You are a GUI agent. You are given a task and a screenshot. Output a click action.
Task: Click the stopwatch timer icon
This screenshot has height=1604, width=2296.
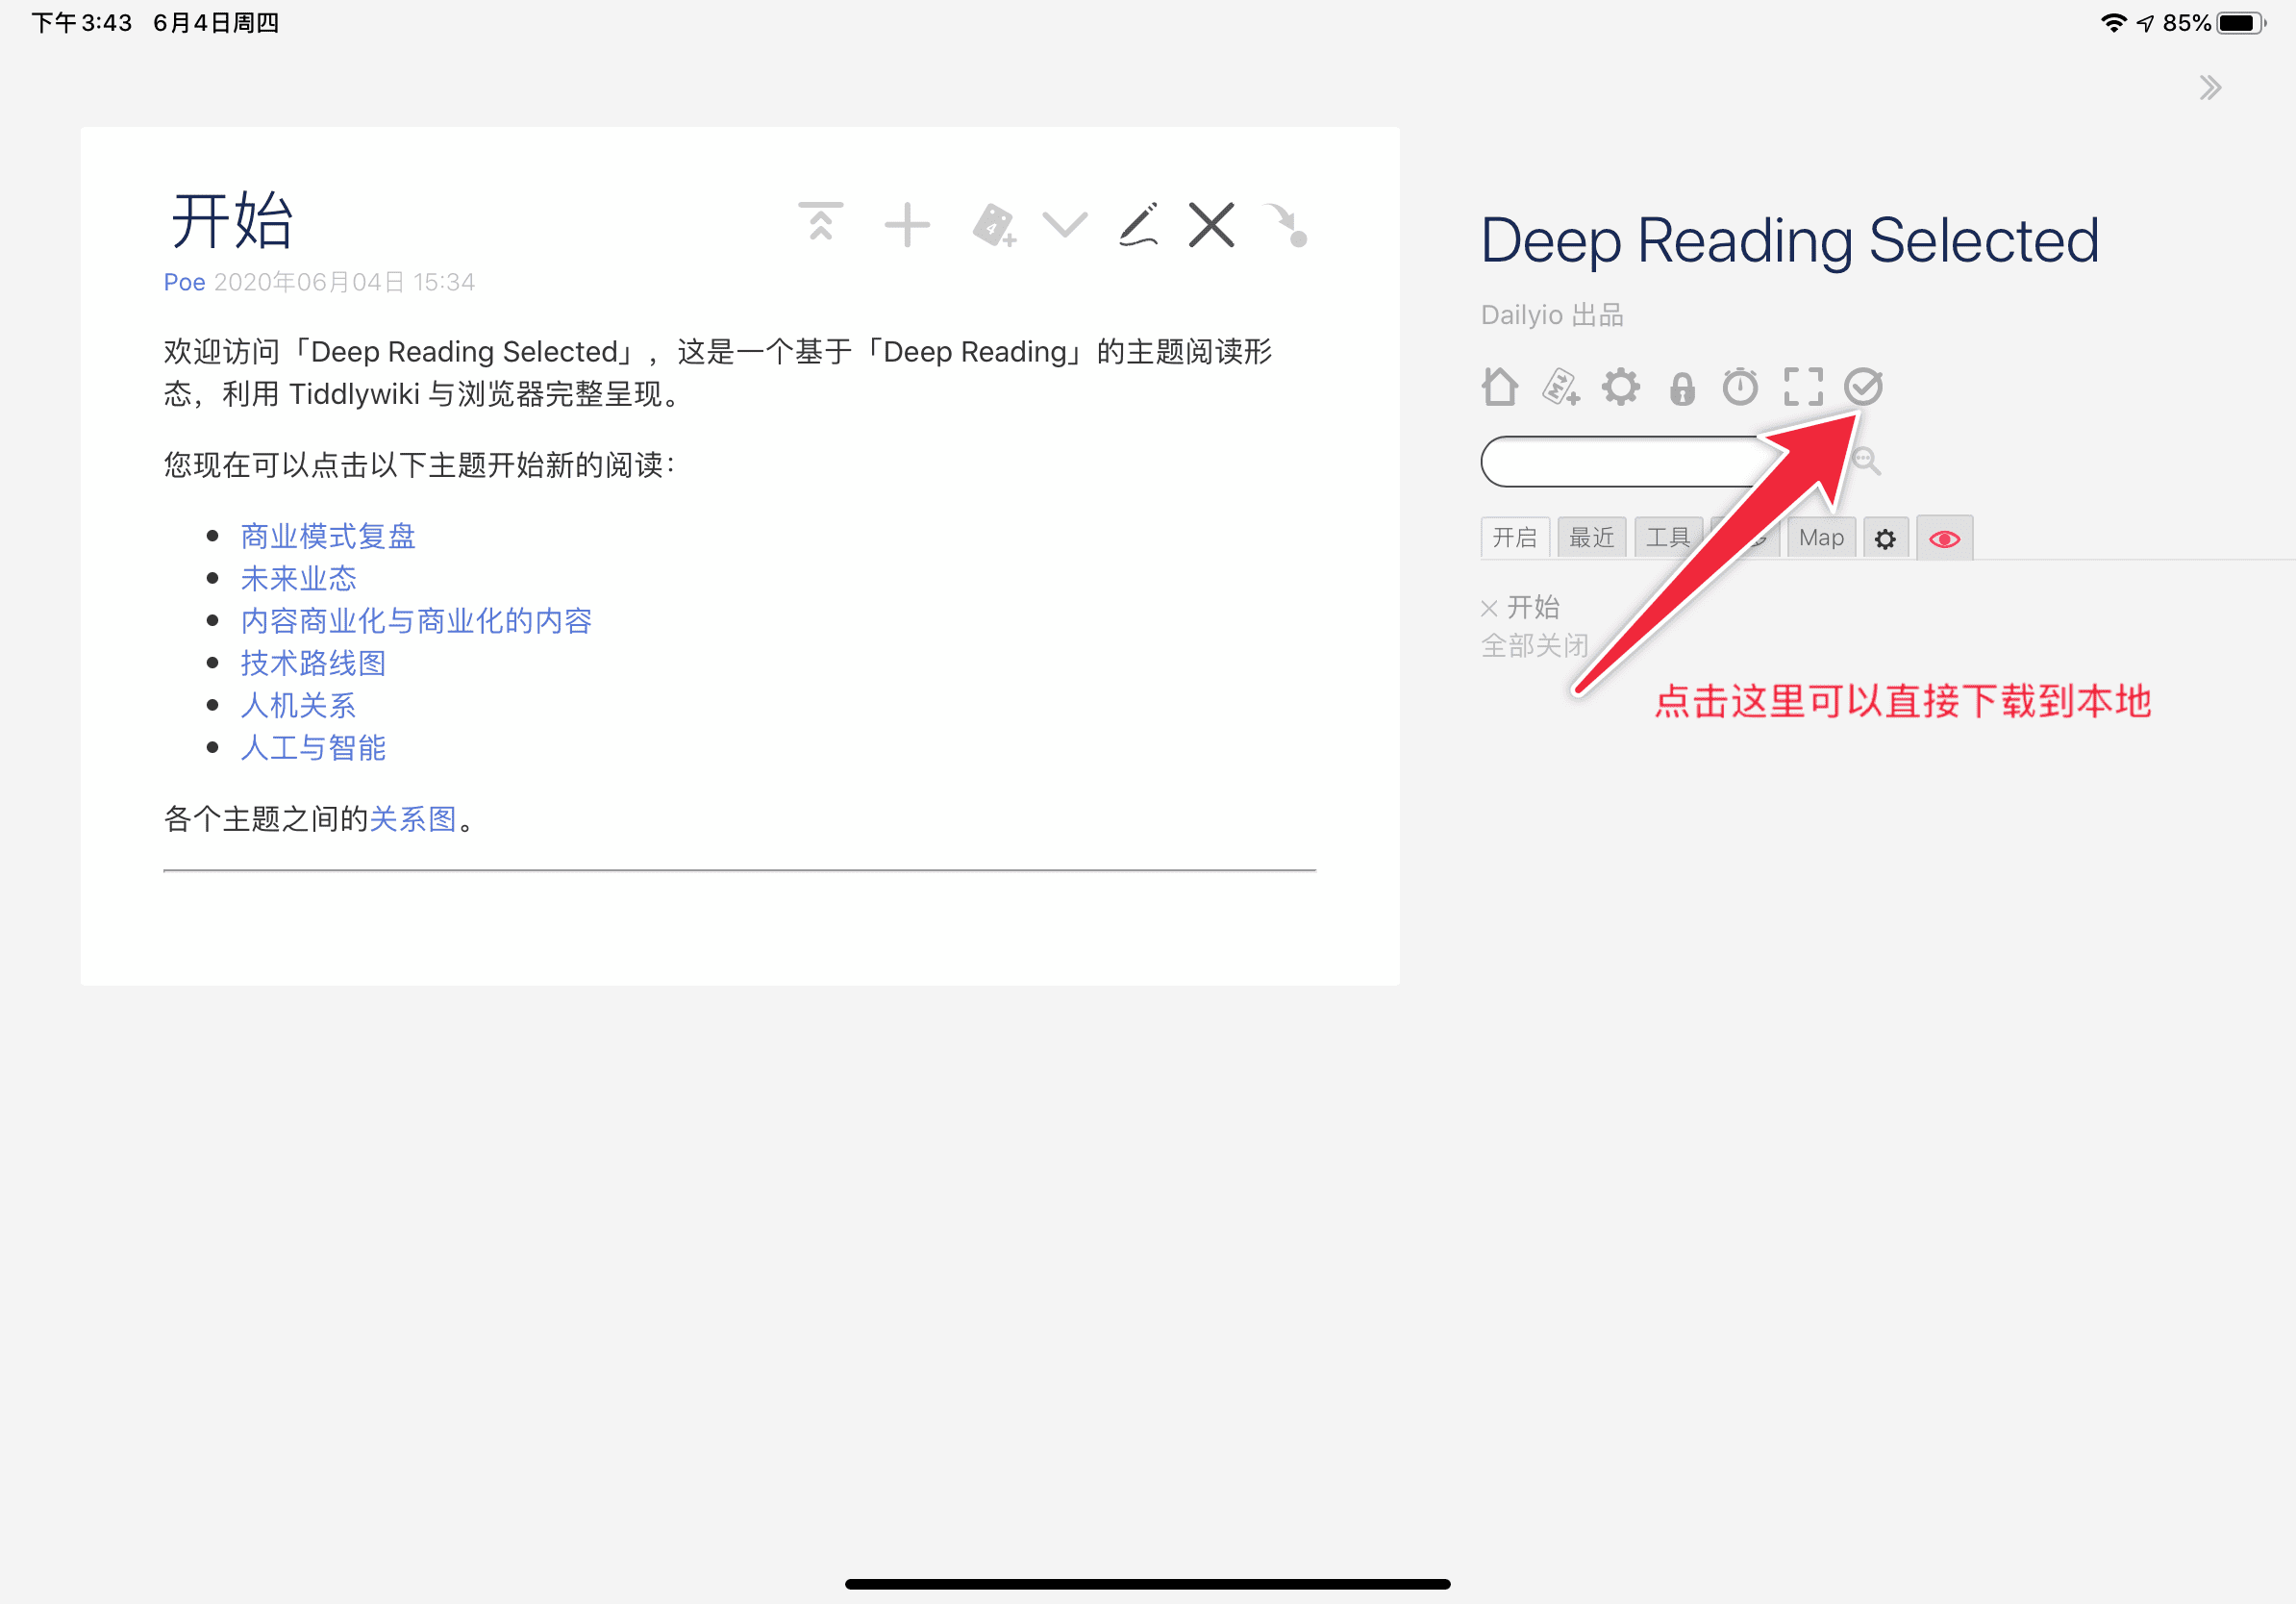pyautogui.click(x=1740, y=386)
